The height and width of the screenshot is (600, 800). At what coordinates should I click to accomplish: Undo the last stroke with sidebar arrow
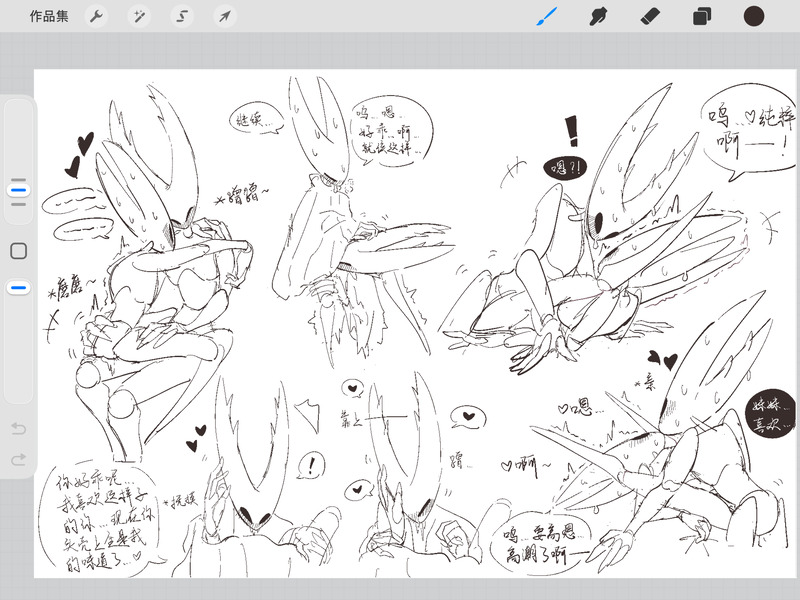tap(18, 428)
